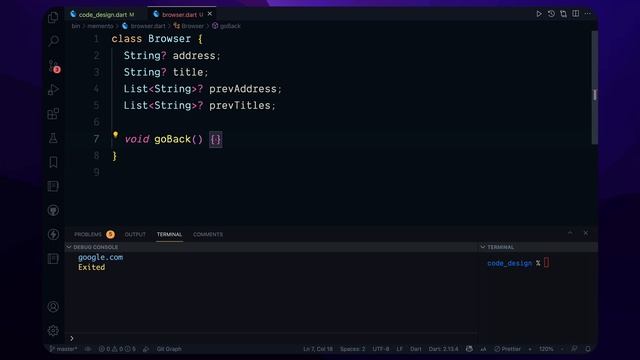Open the Testing flask view
Screen dimensions: 640x360
[53, 138]
